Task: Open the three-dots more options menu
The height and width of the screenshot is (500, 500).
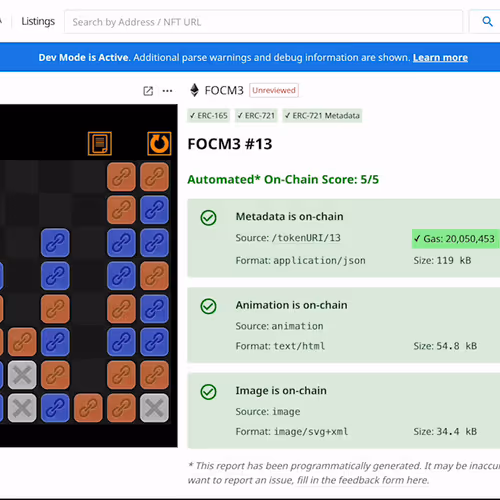Action: pyautogui.click(x=167, y=91)
